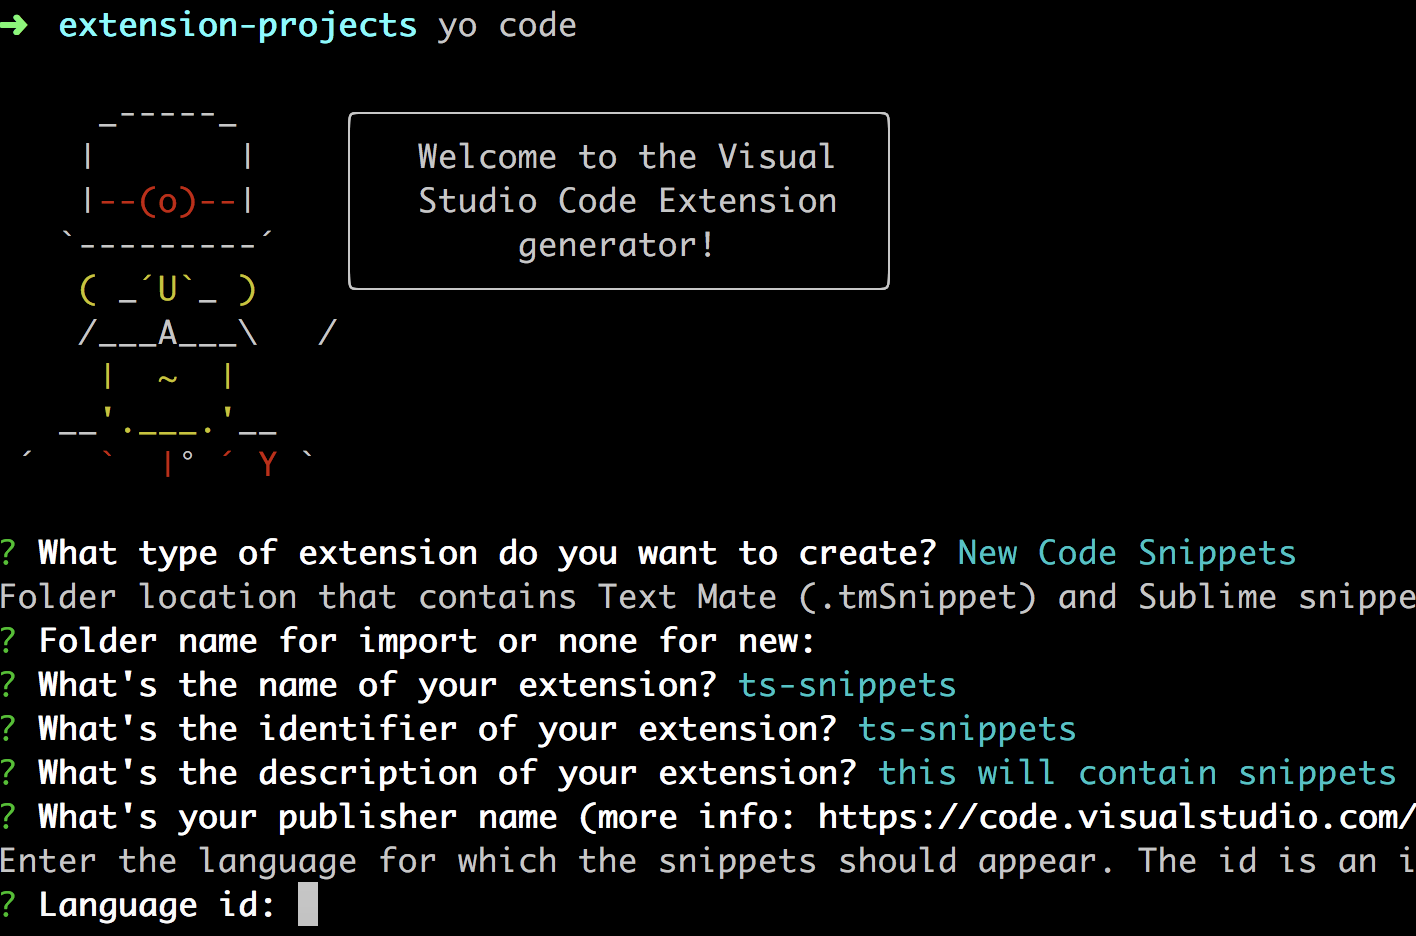
Task: Click the "Folder name for import" prompt
Action: click(426, 641)
